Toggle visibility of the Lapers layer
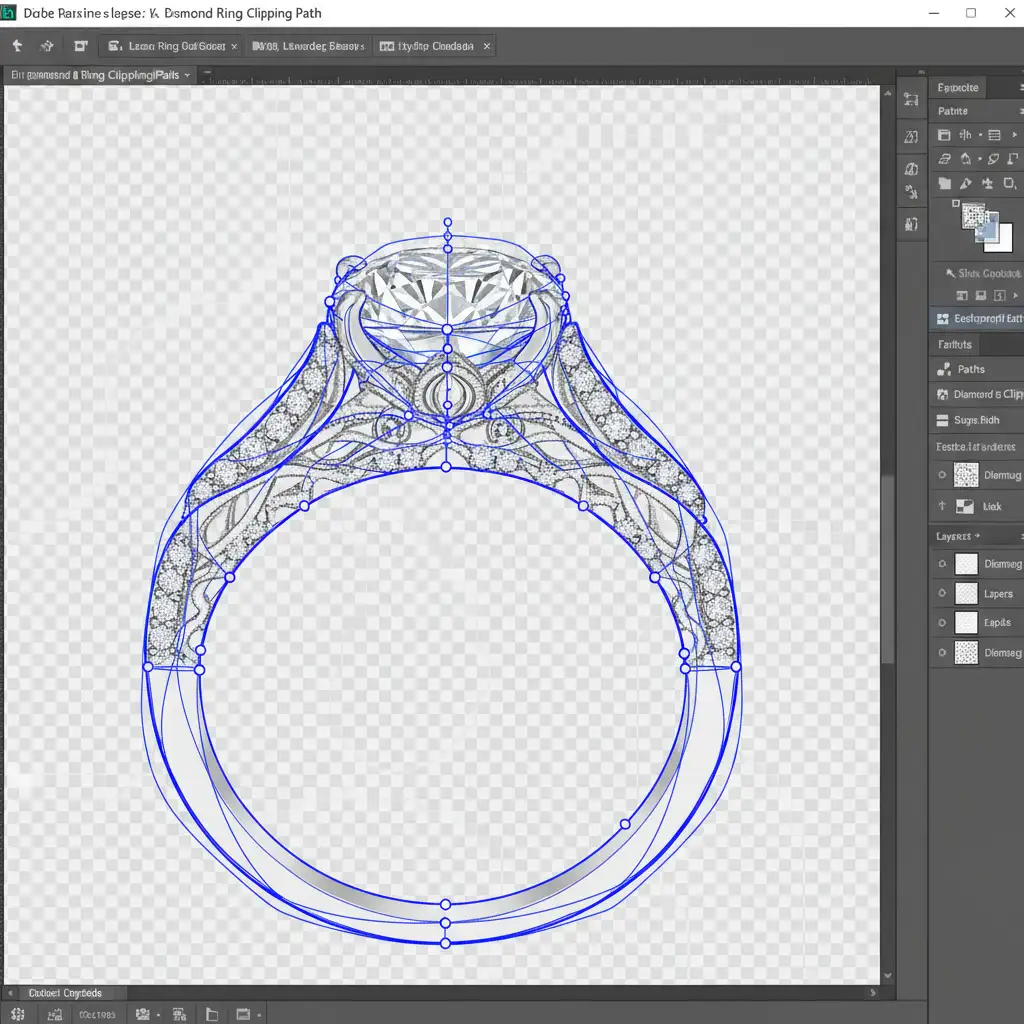1024x1024 pixels. click(x=941, y=594)
